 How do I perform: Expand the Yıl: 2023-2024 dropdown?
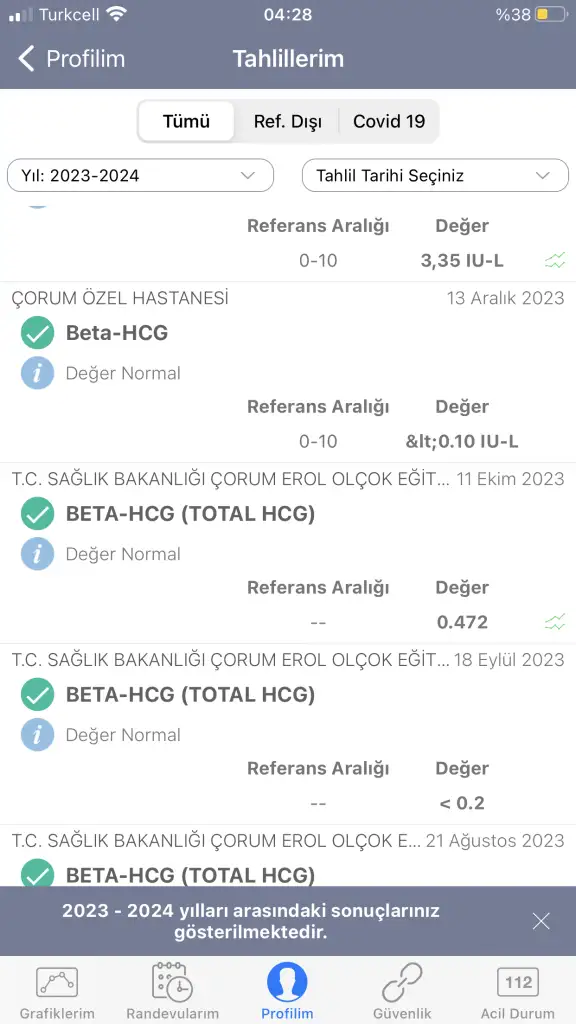[140, 175]
